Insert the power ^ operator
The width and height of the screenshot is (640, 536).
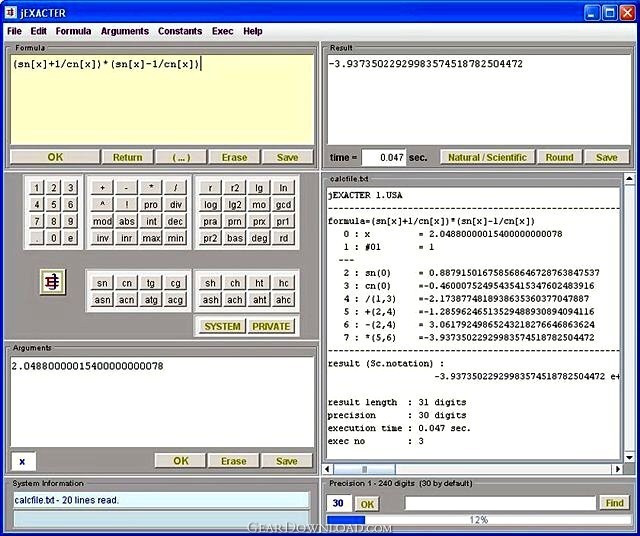coord(102,205)
